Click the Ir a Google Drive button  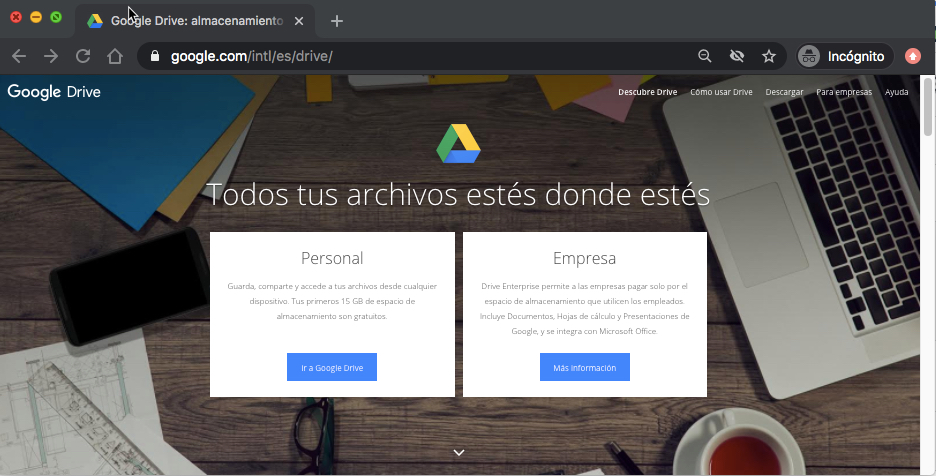click(332, 367)
